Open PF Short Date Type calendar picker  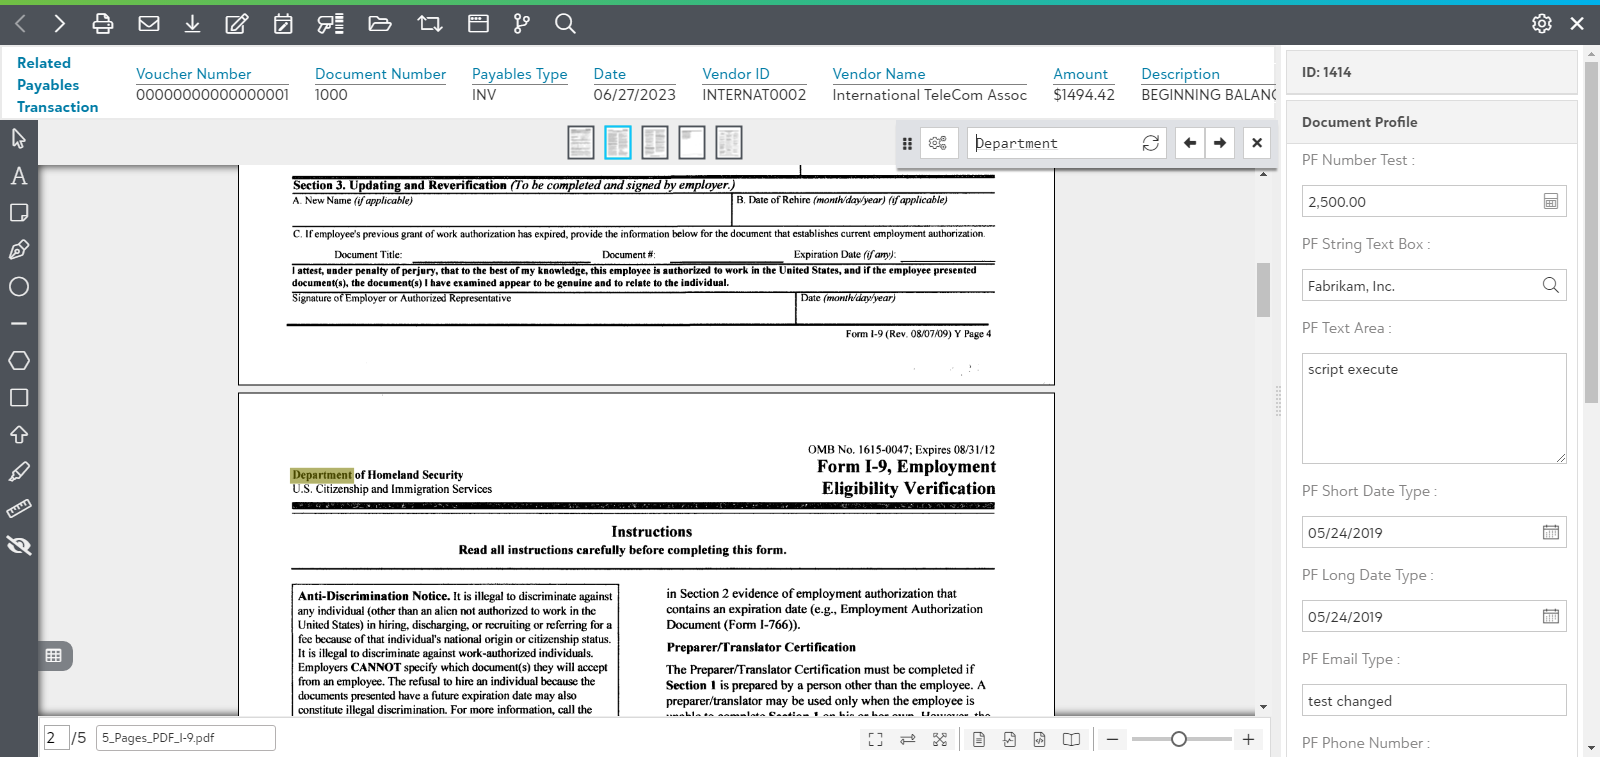(x=1550, y=532)
